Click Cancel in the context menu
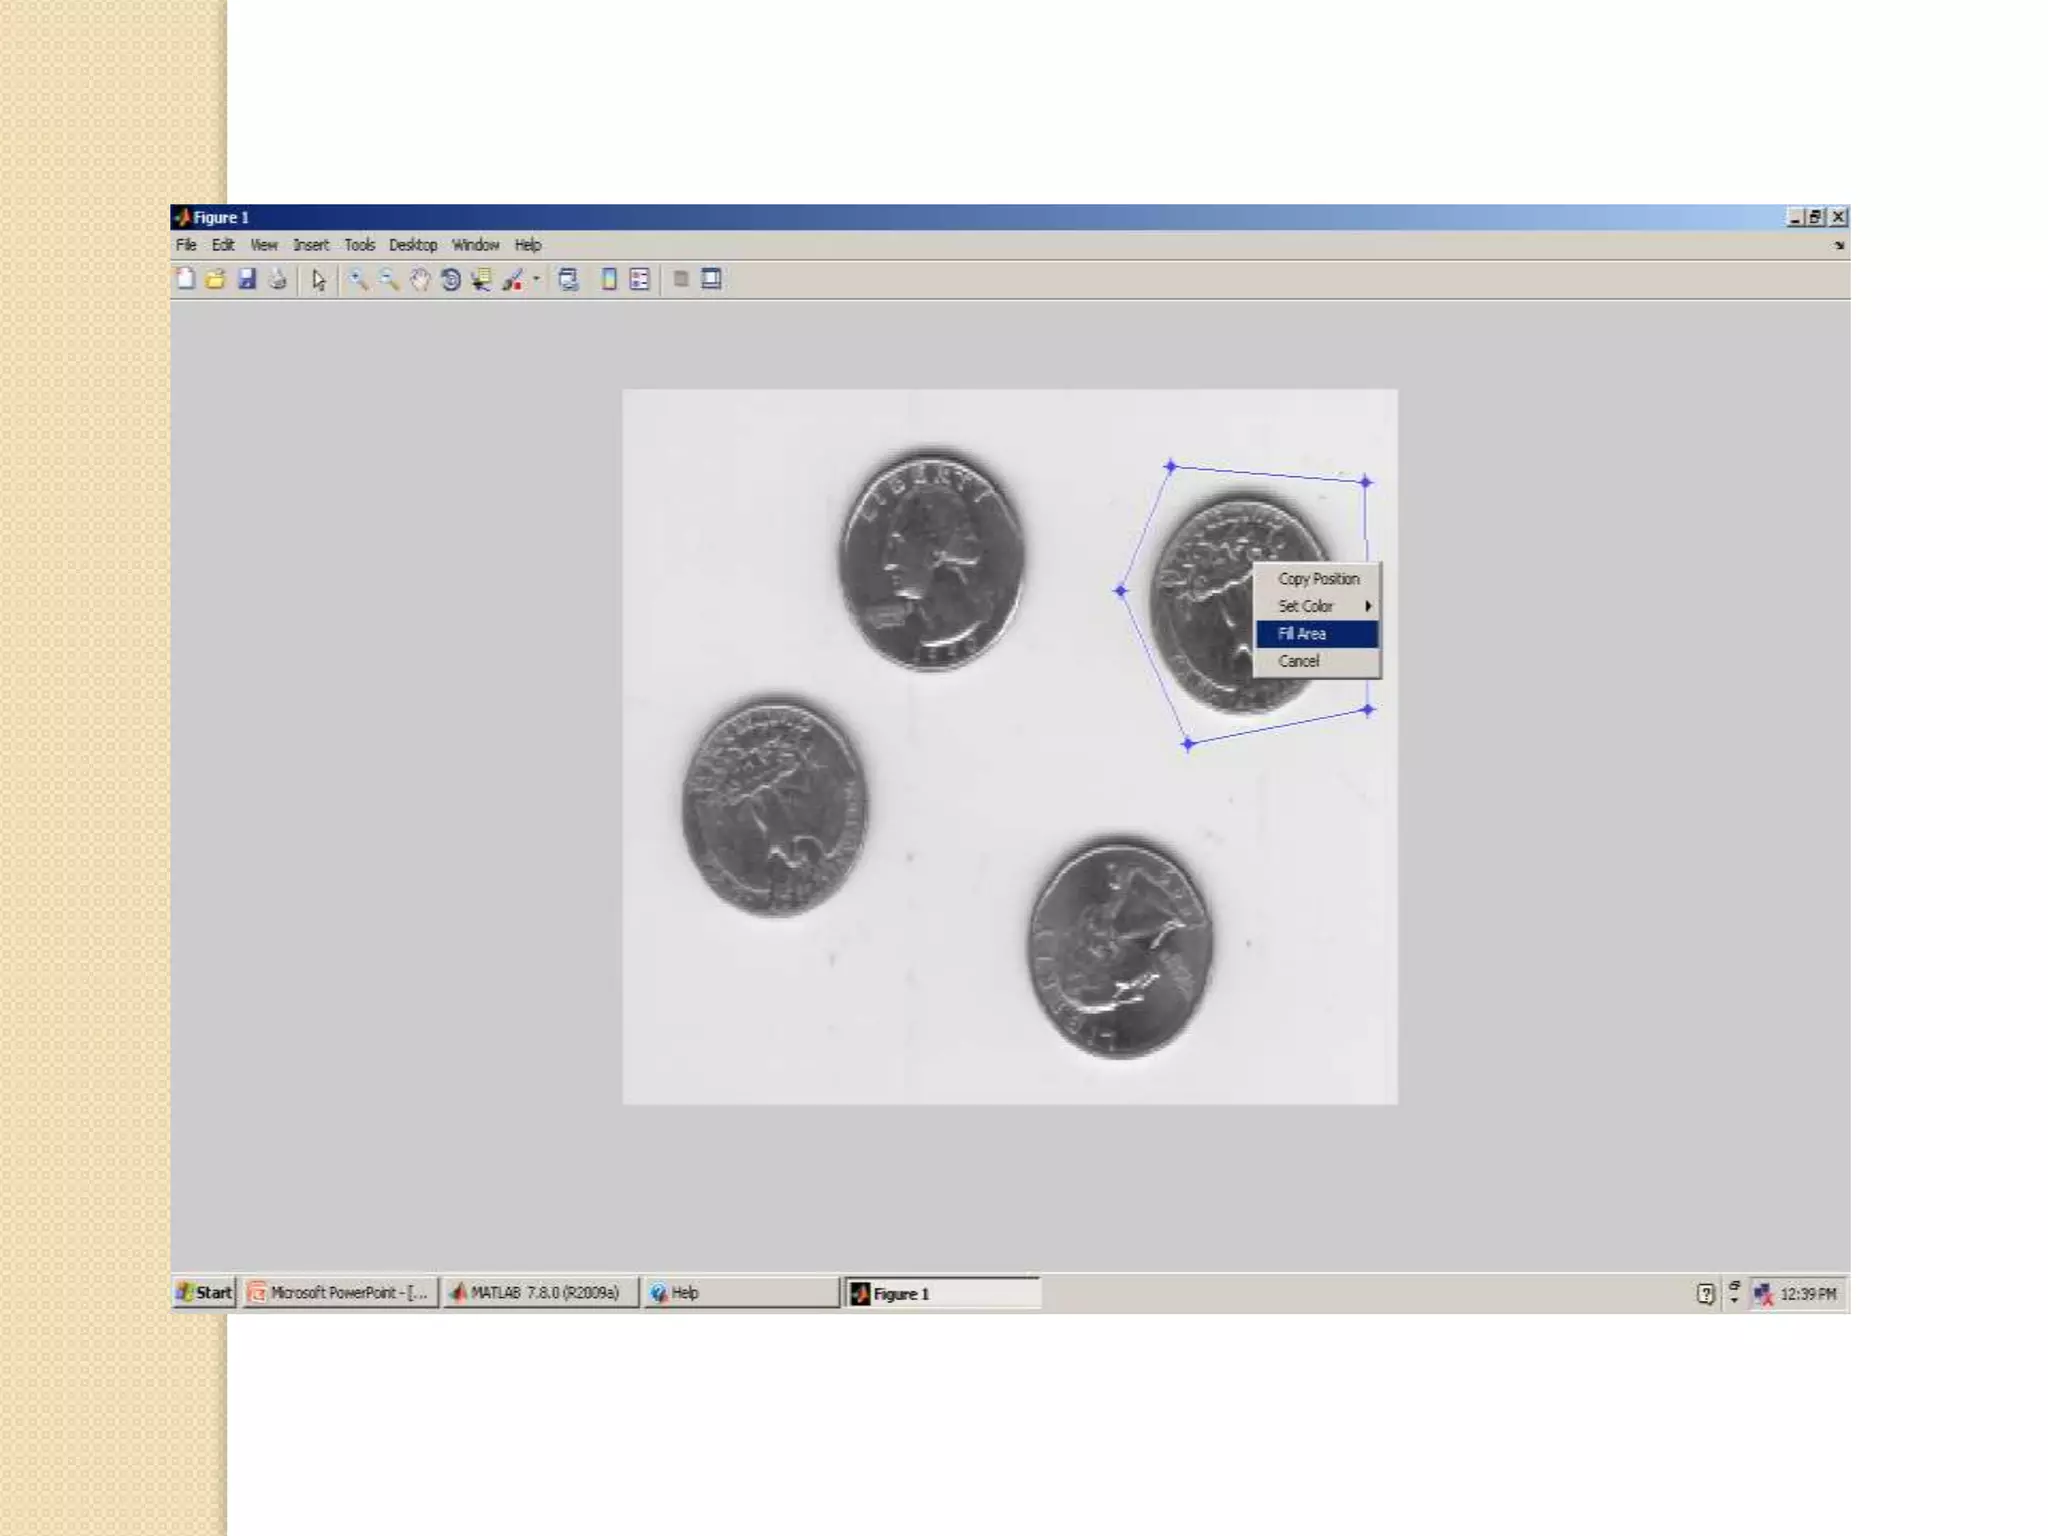The width and height of the screenshot is (2048, 1536). pos(1299,661)
